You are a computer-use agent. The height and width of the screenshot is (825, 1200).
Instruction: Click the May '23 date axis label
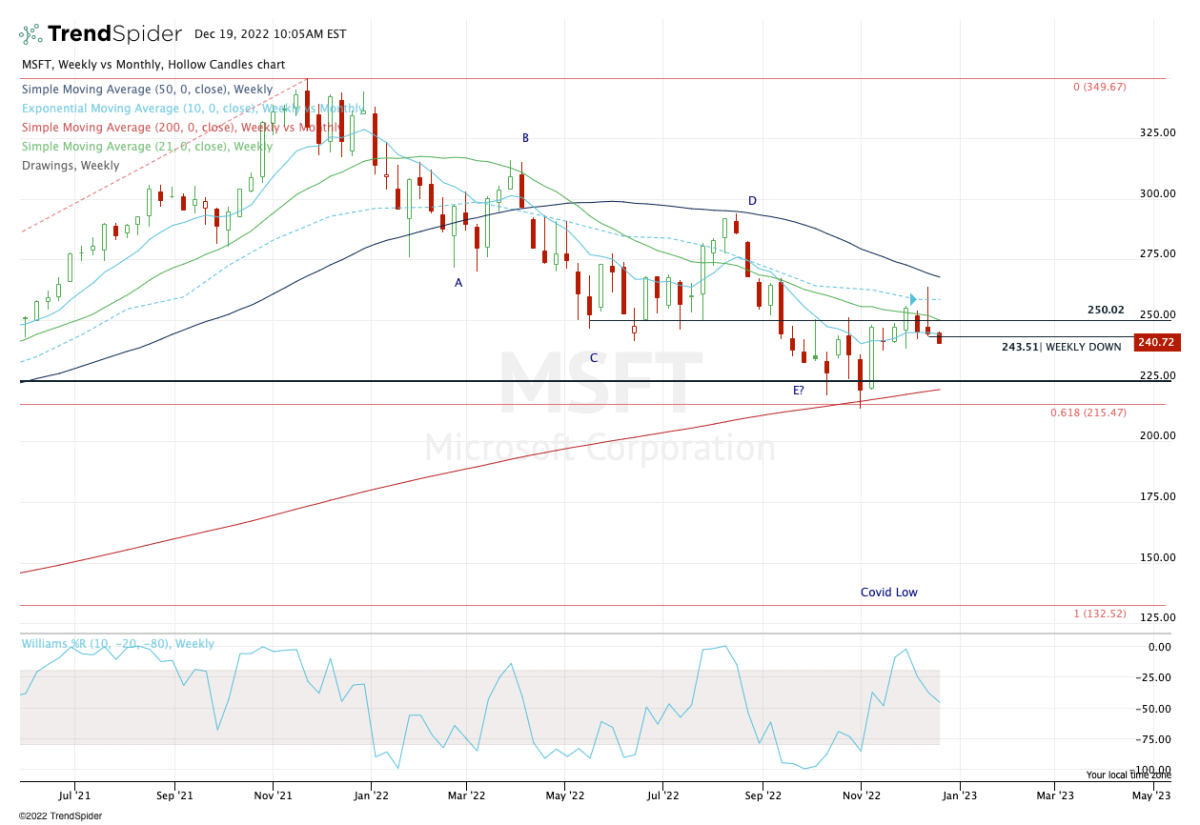(x=1151, y=797)
